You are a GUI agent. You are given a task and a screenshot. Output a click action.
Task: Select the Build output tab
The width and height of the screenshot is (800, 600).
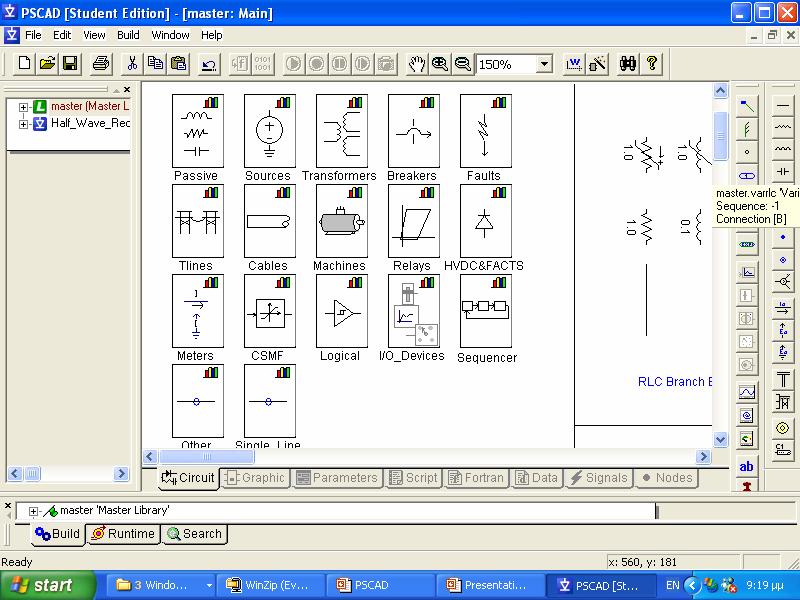58,534
